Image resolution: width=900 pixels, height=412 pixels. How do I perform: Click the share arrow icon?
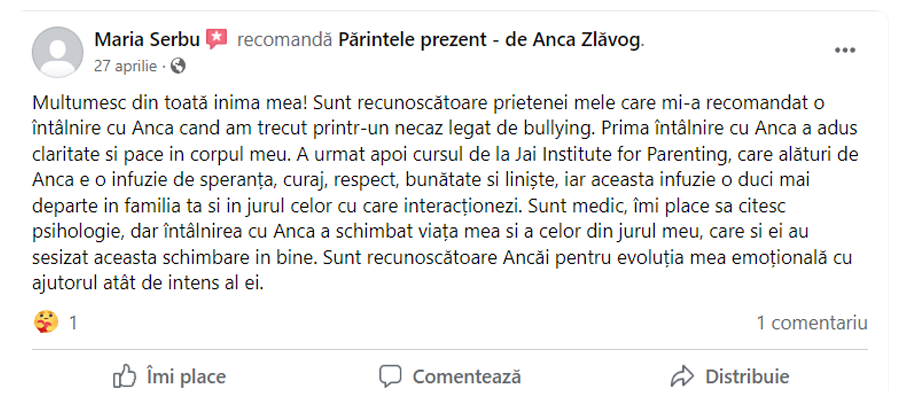(x=683, y=377)
